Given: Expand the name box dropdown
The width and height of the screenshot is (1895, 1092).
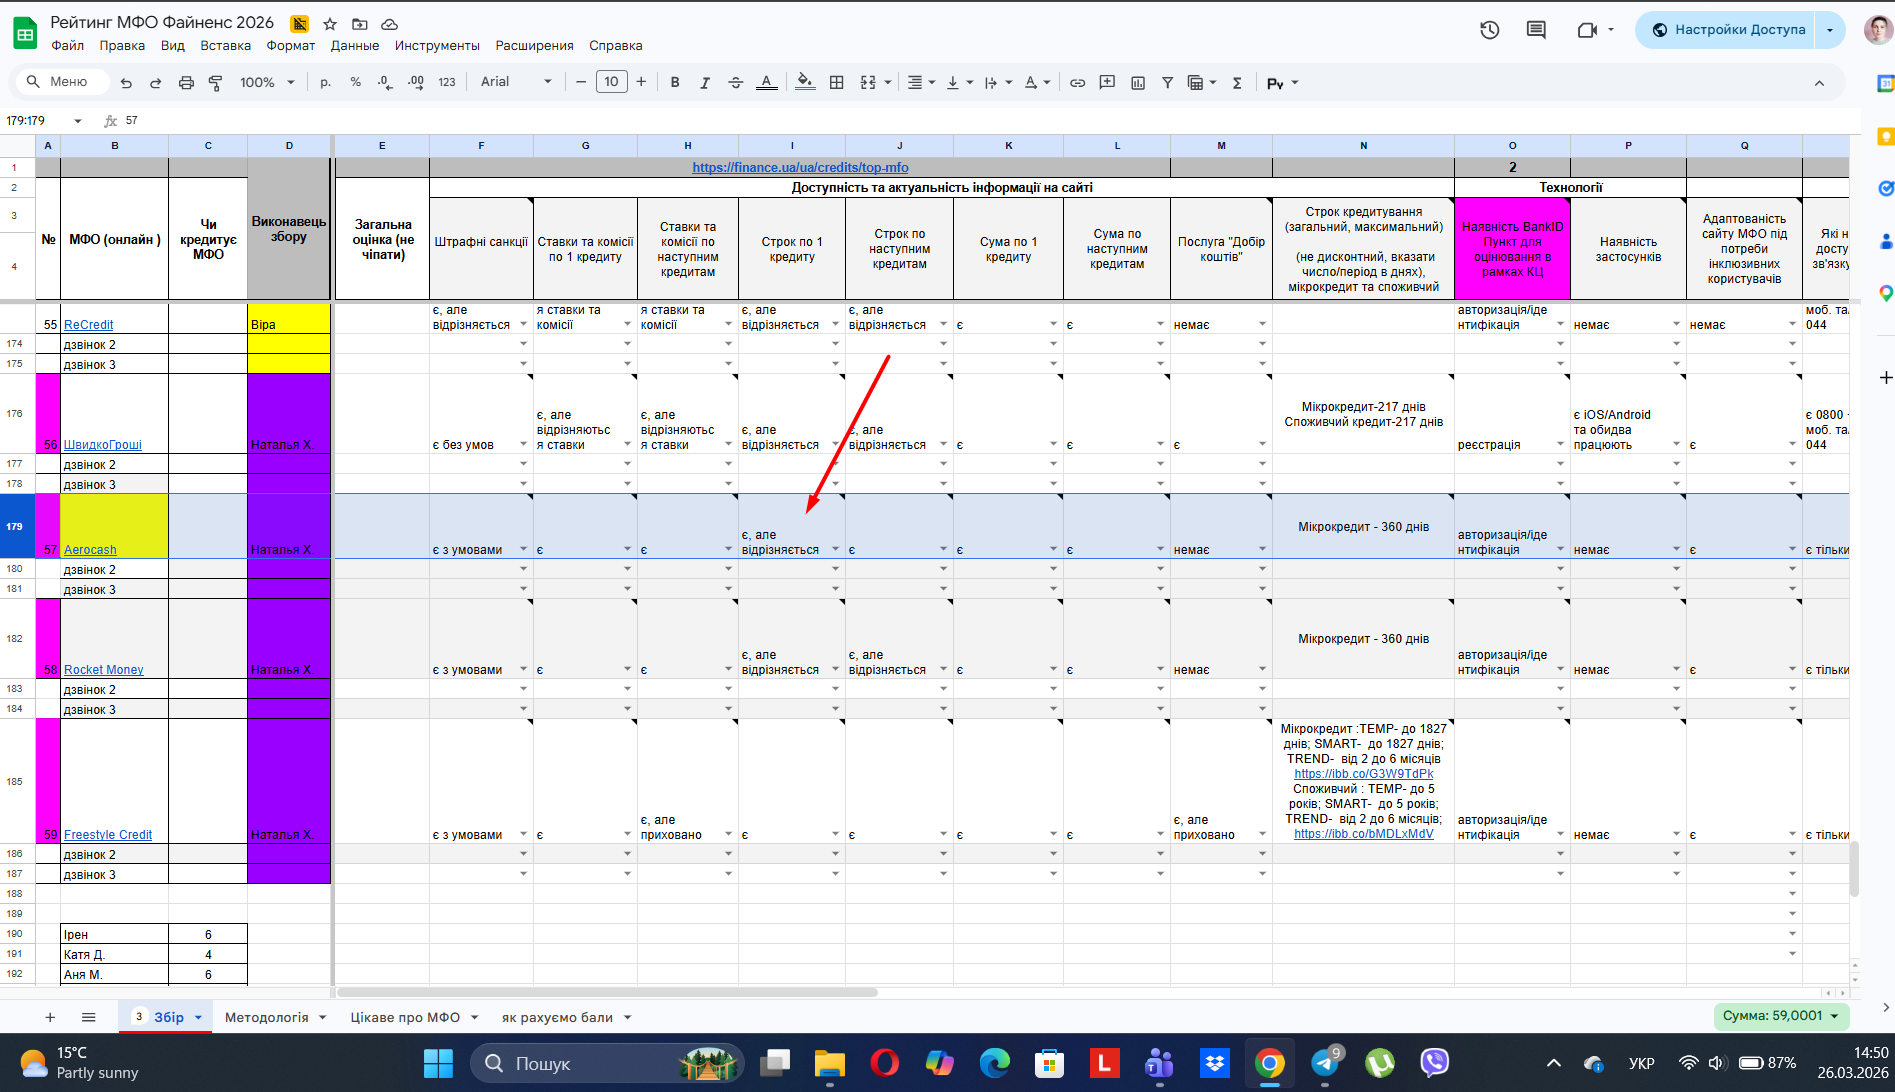Looking at the screenshot, I should click(x=78, y=121).
